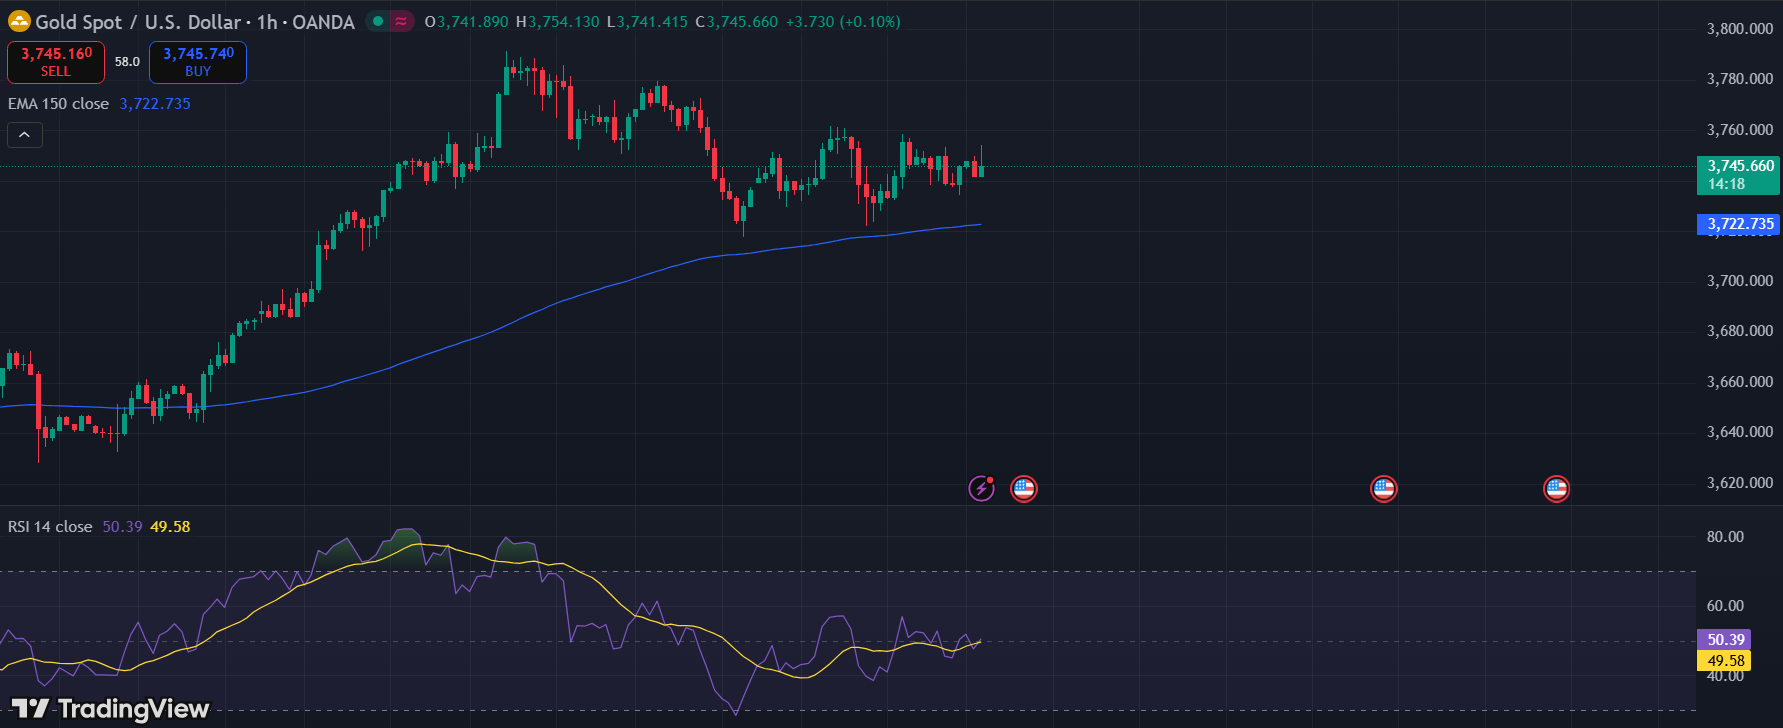The image size is (1783, 728).
Task: Click the 60.00 RSI axis label
Action: pos(1725,606)
